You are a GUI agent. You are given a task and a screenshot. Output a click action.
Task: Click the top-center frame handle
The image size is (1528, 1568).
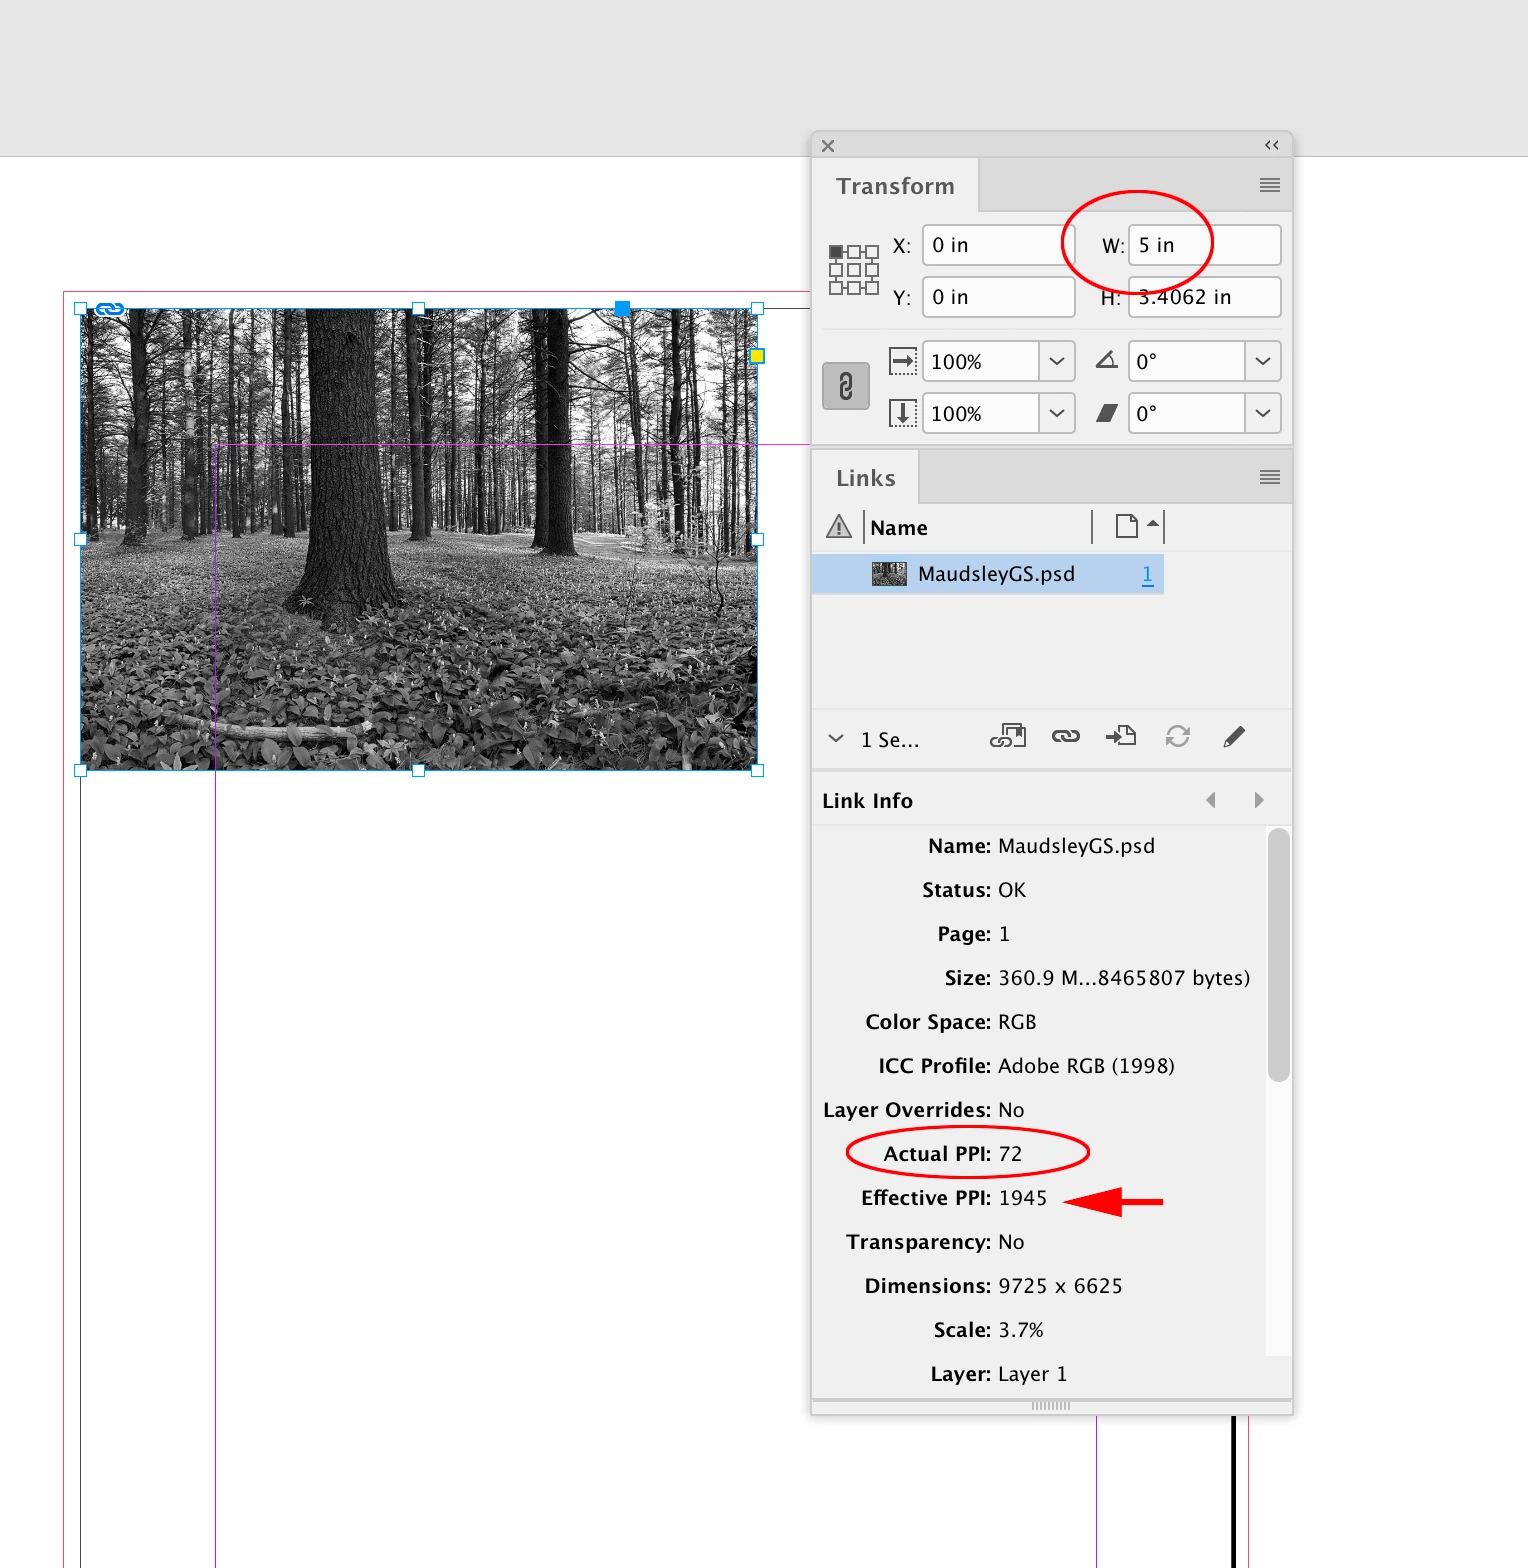click(x=419, y=309)
